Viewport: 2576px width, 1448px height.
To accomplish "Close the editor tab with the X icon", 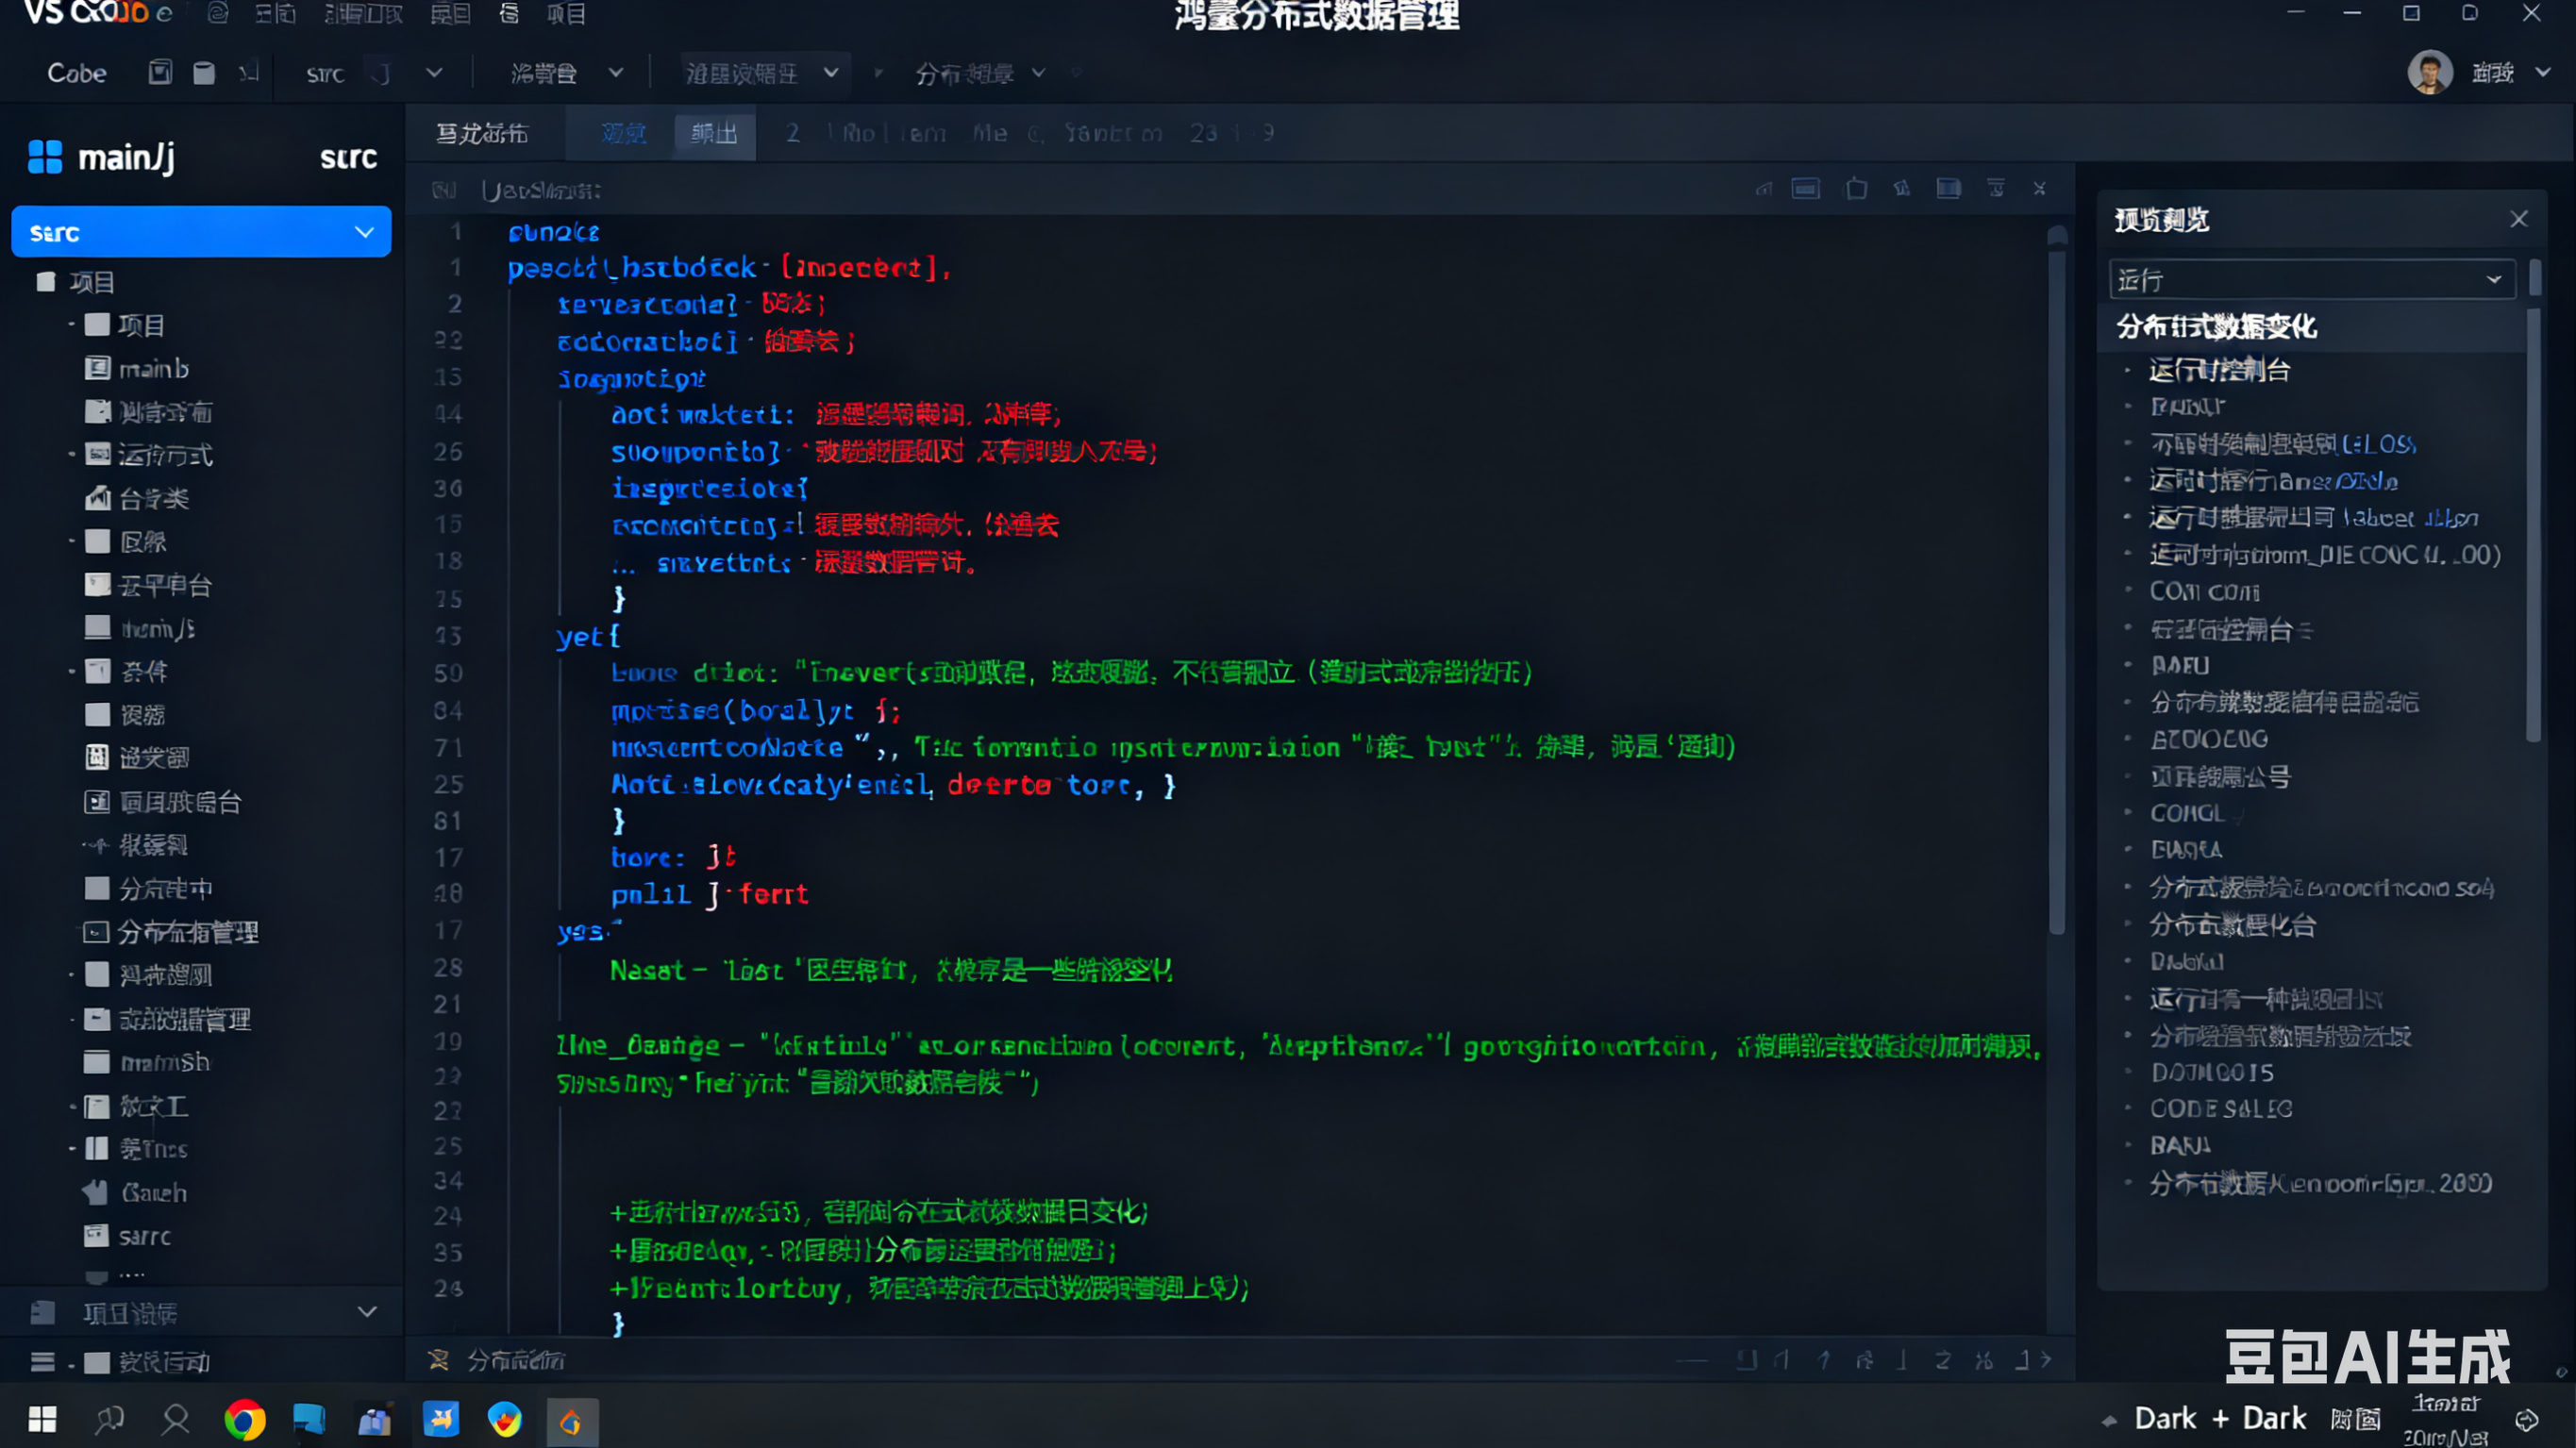I will pyautogui.click(x=2039, y=189).
